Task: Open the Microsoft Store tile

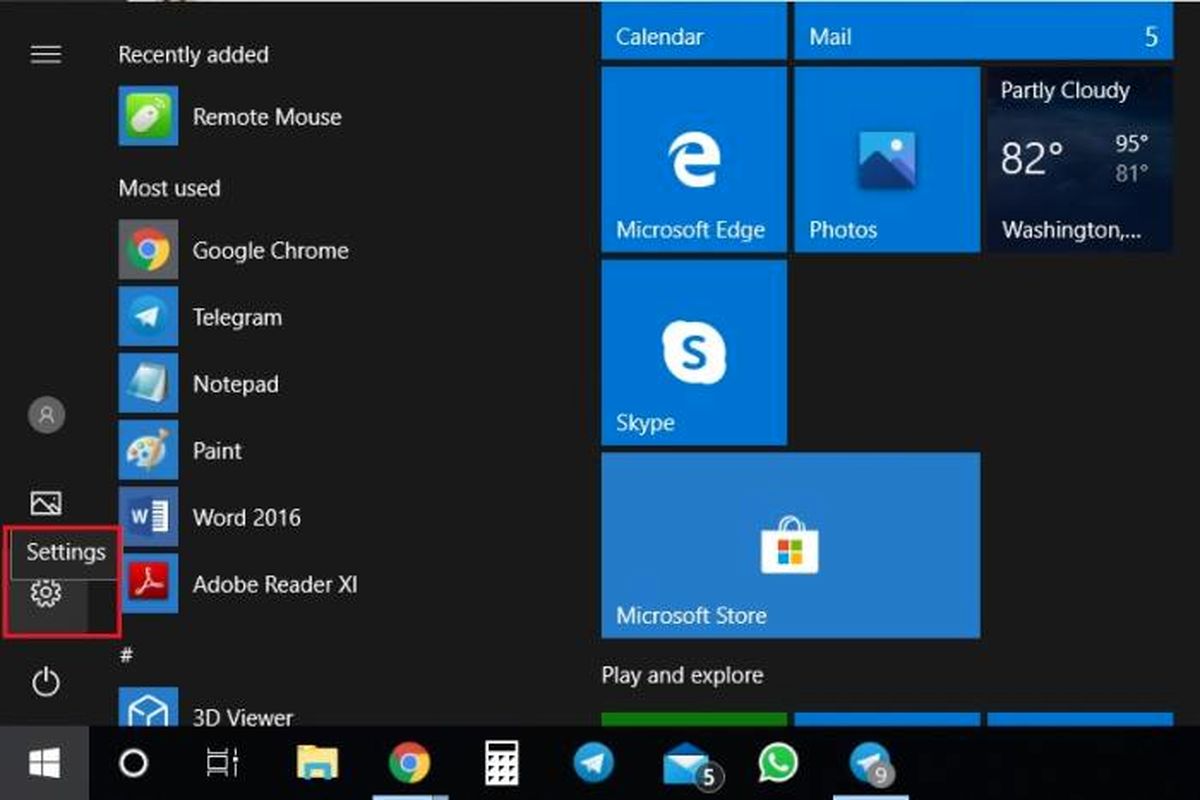Action: 790,545
